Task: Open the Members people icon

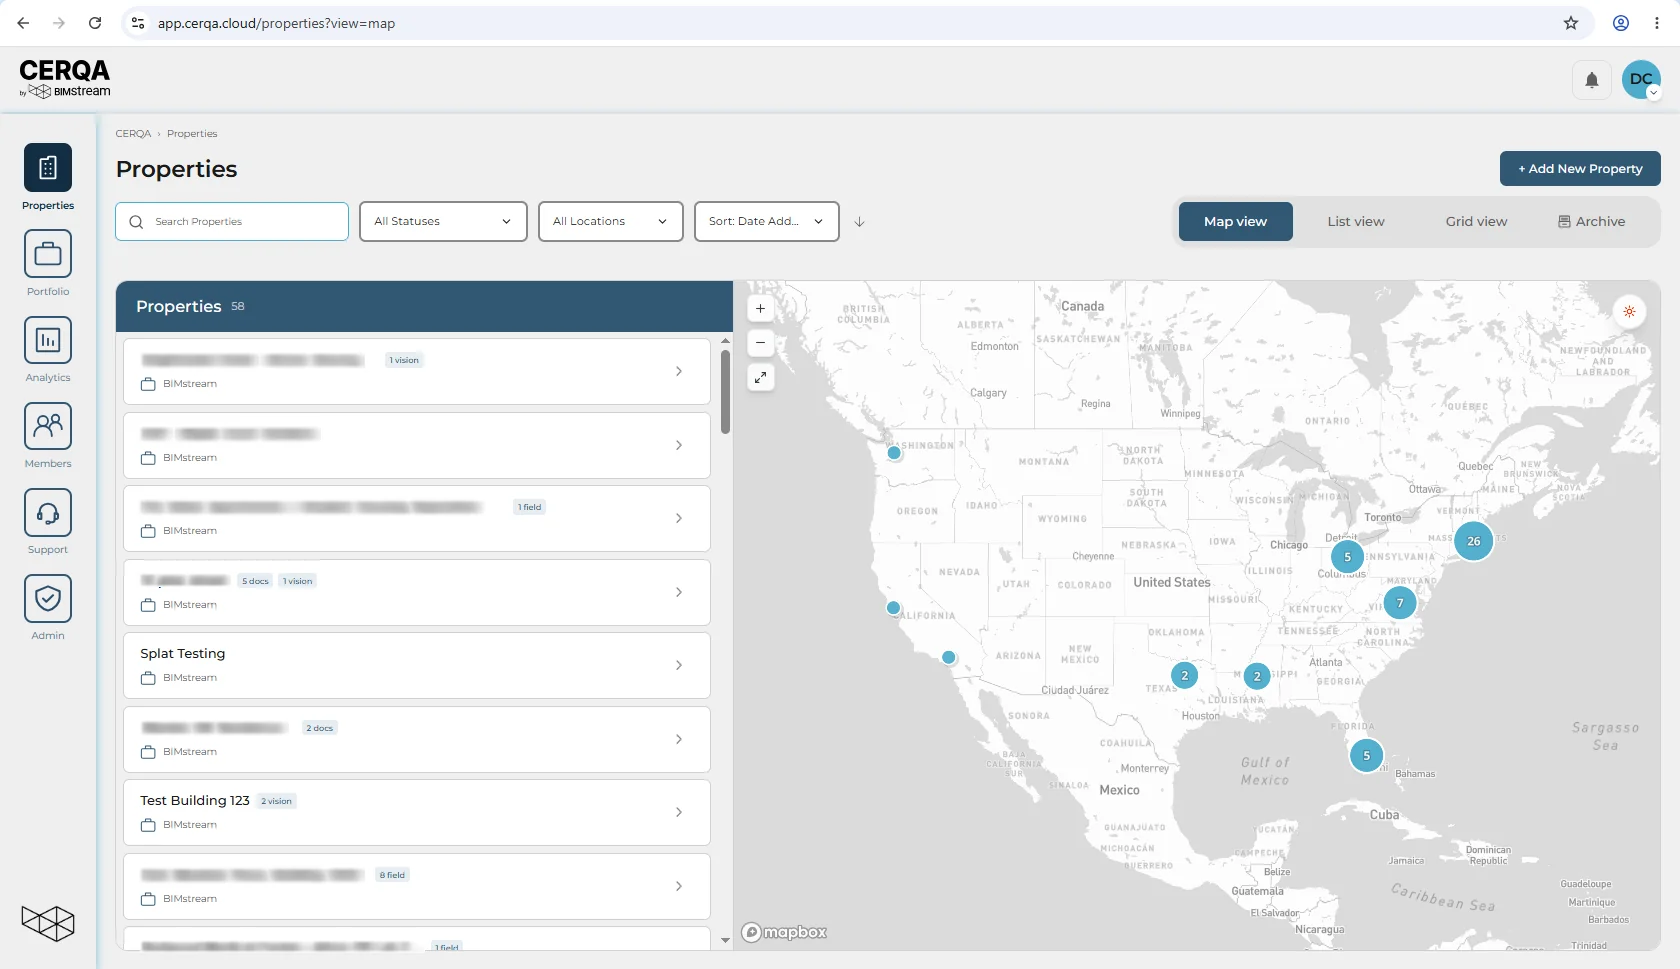Action: tap(48, 425)
